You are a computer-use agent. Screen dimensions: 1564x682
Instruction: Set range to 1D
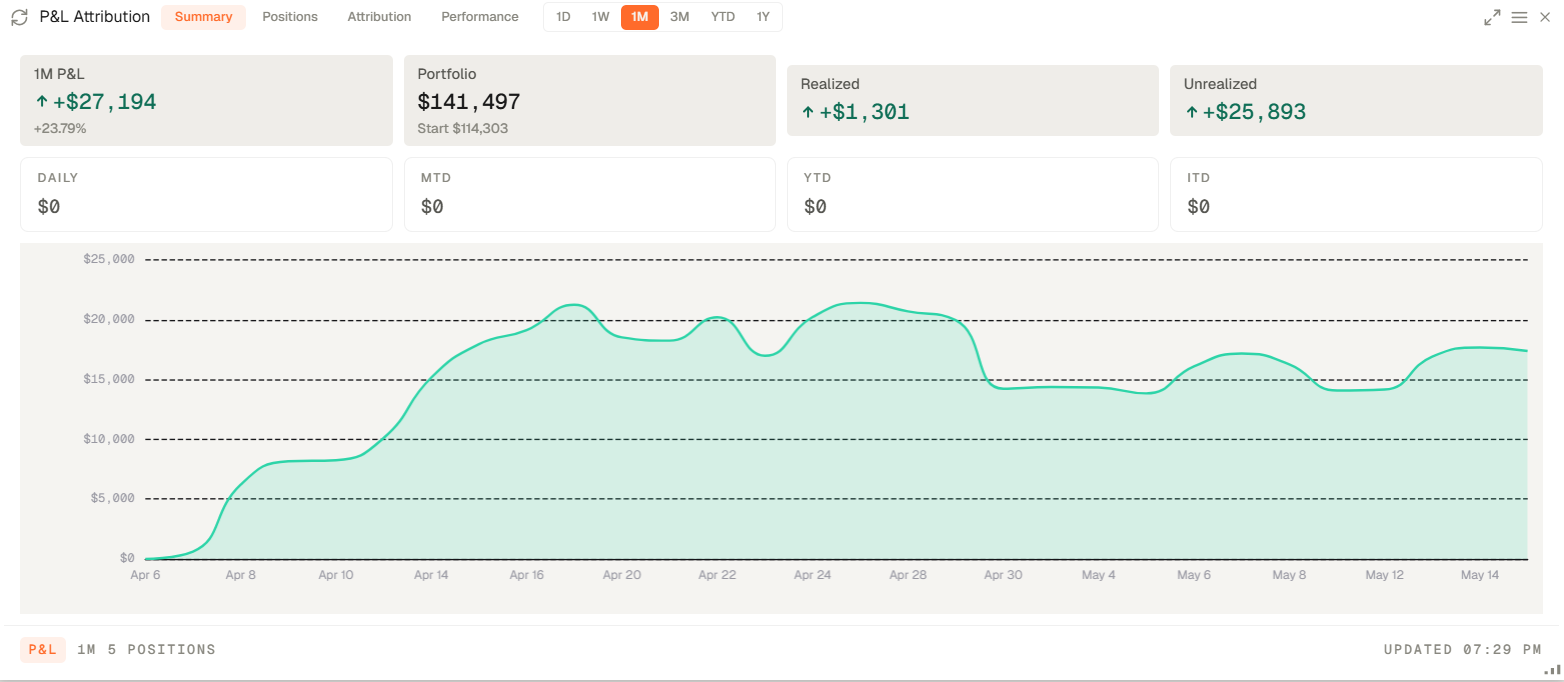click(x=563, y=17)
